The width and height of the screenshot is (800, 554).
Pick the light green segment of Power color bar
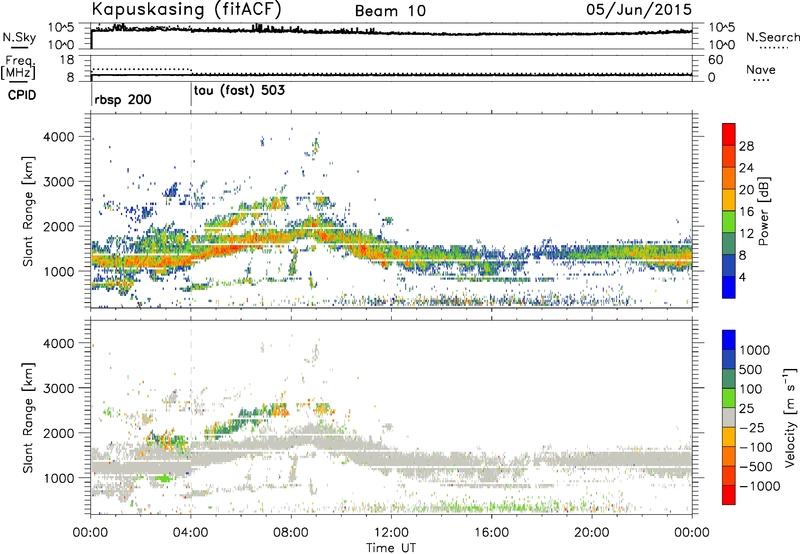[729, 222]
